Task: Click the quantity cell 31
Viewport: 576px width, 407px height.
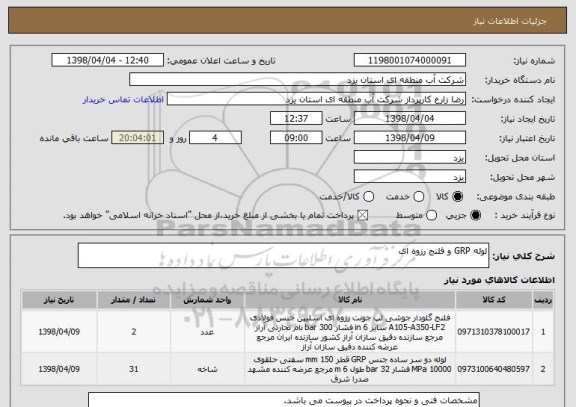Action: click(x=134, y=369)
